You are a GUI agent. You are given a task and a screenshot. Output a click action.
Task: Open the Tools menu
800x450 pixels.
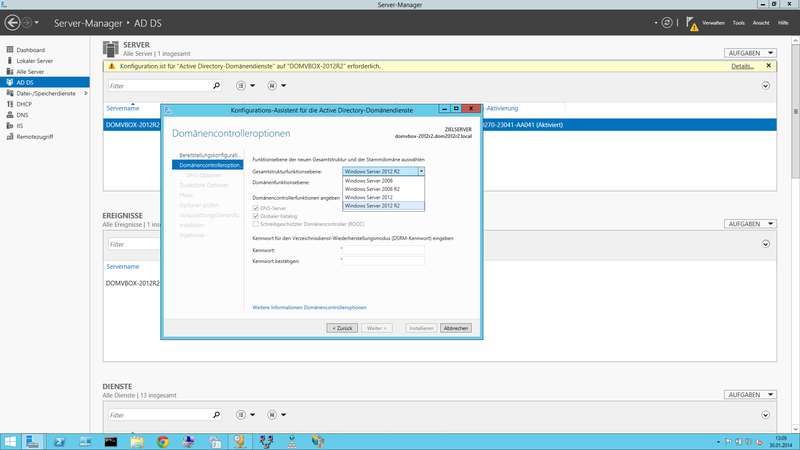click(738, 22)
